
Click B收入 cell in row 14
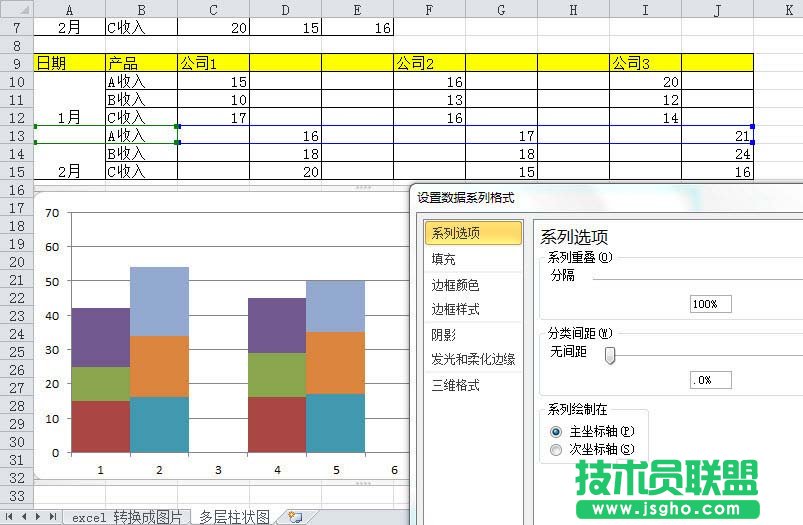pyautogui.click(x=141, y=153)
